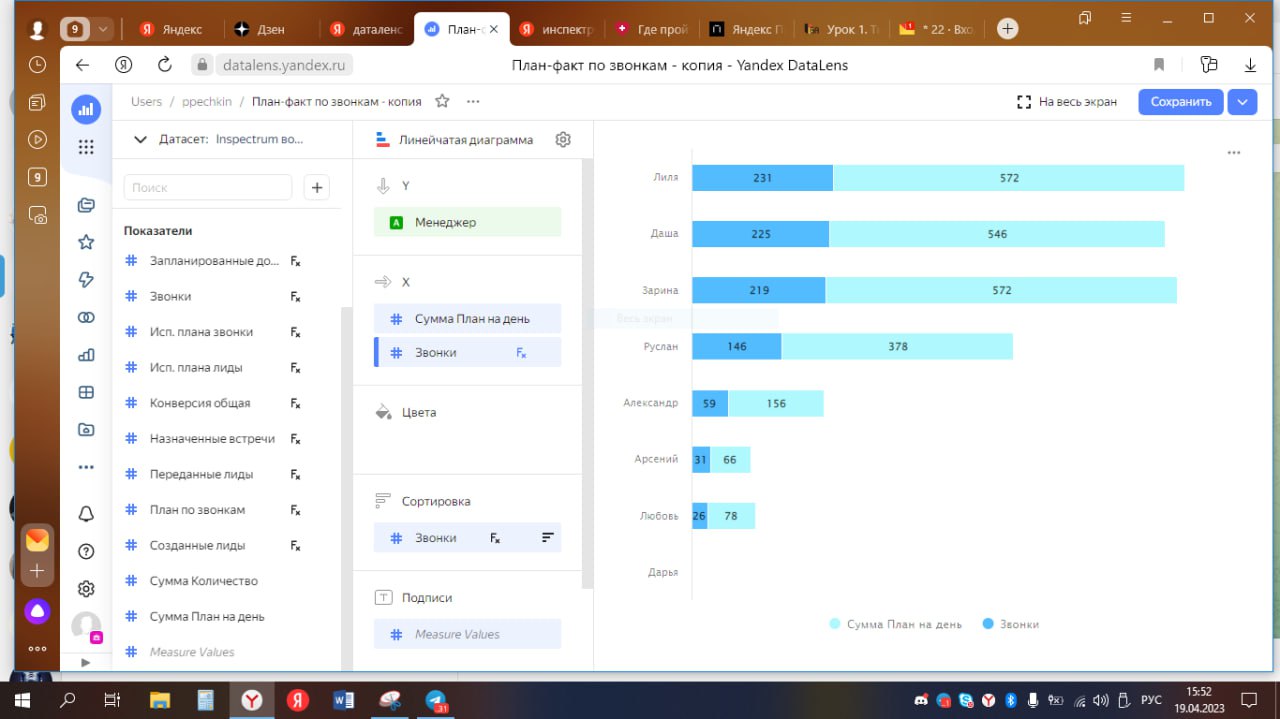Click the На весь экран button
1280x719 pixels.
coord(1067,101)
